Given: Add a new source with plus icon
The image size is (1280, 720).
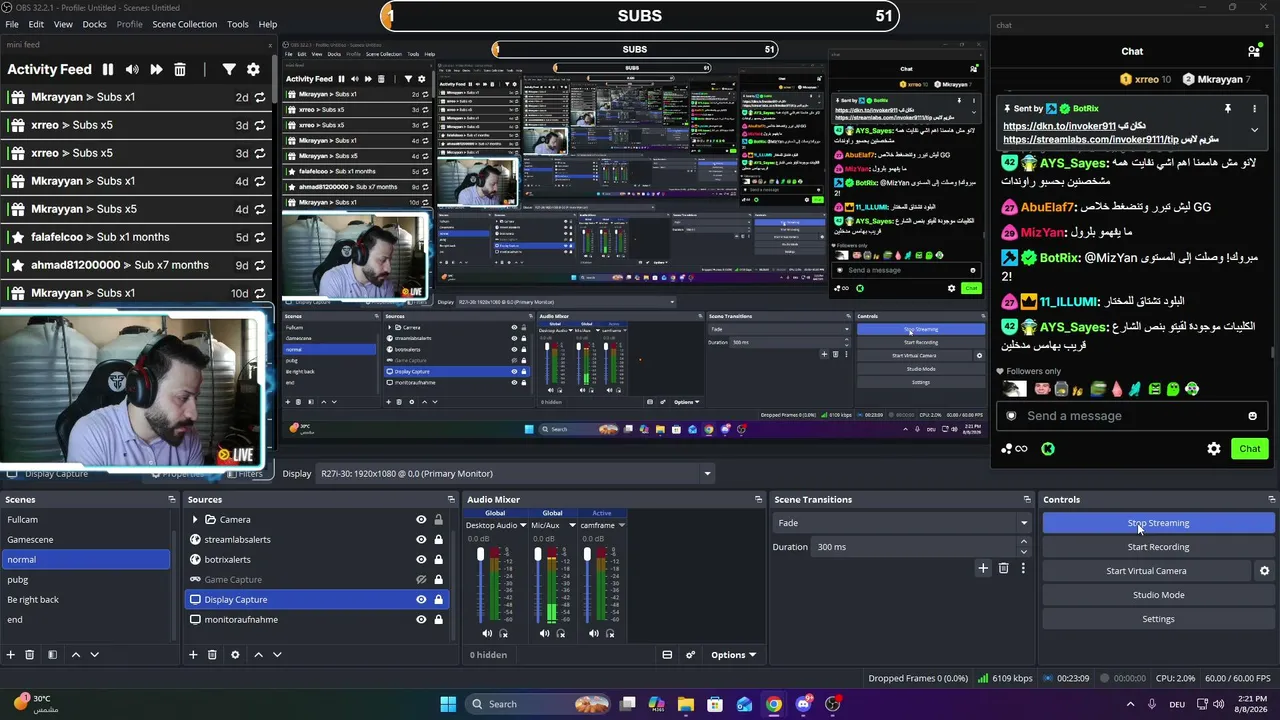Looking at the screenshot, I should click(x=193, y=655).
